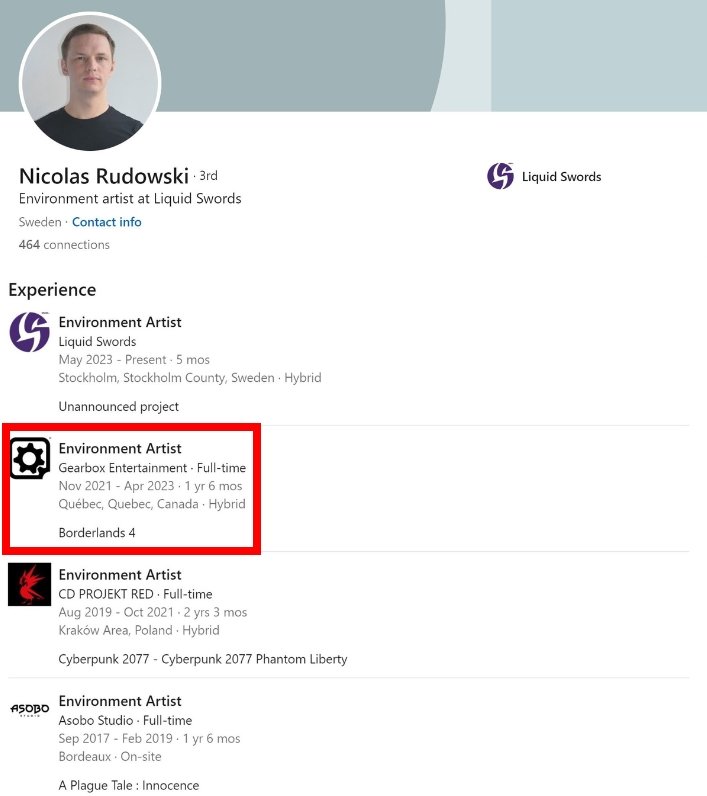Click the A Plague Tale : Innocence text
The width and height of the screenshot is (707, 796).
[x=129, y=785]
